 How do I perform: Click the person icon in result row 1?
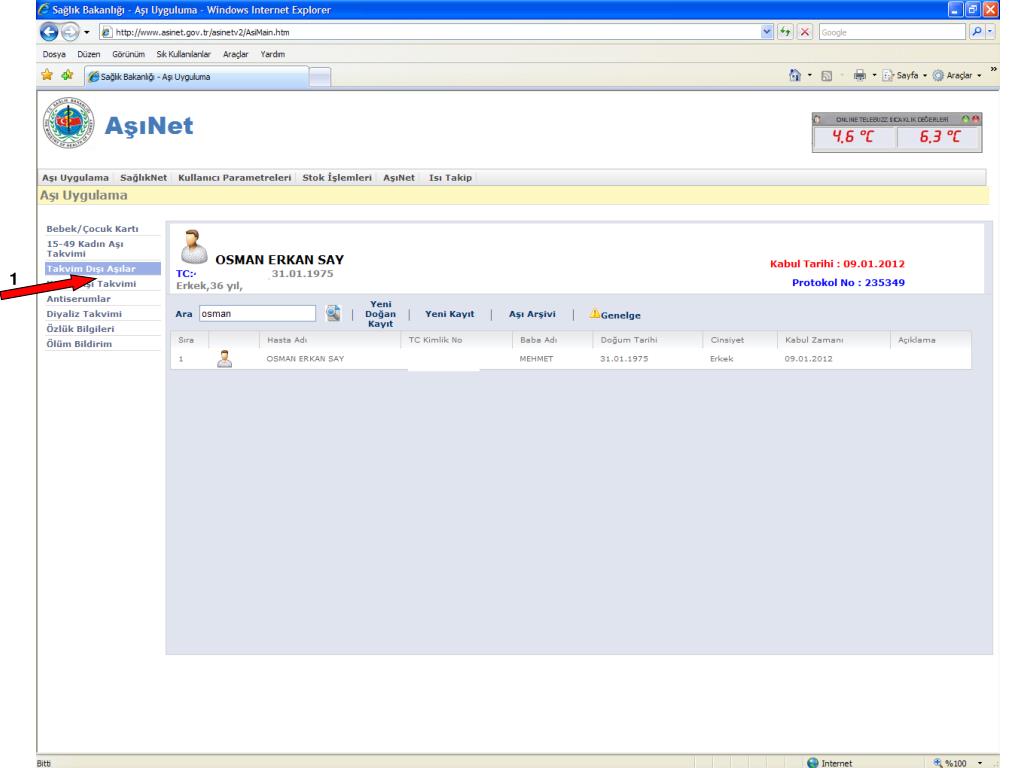pos(224,359)
